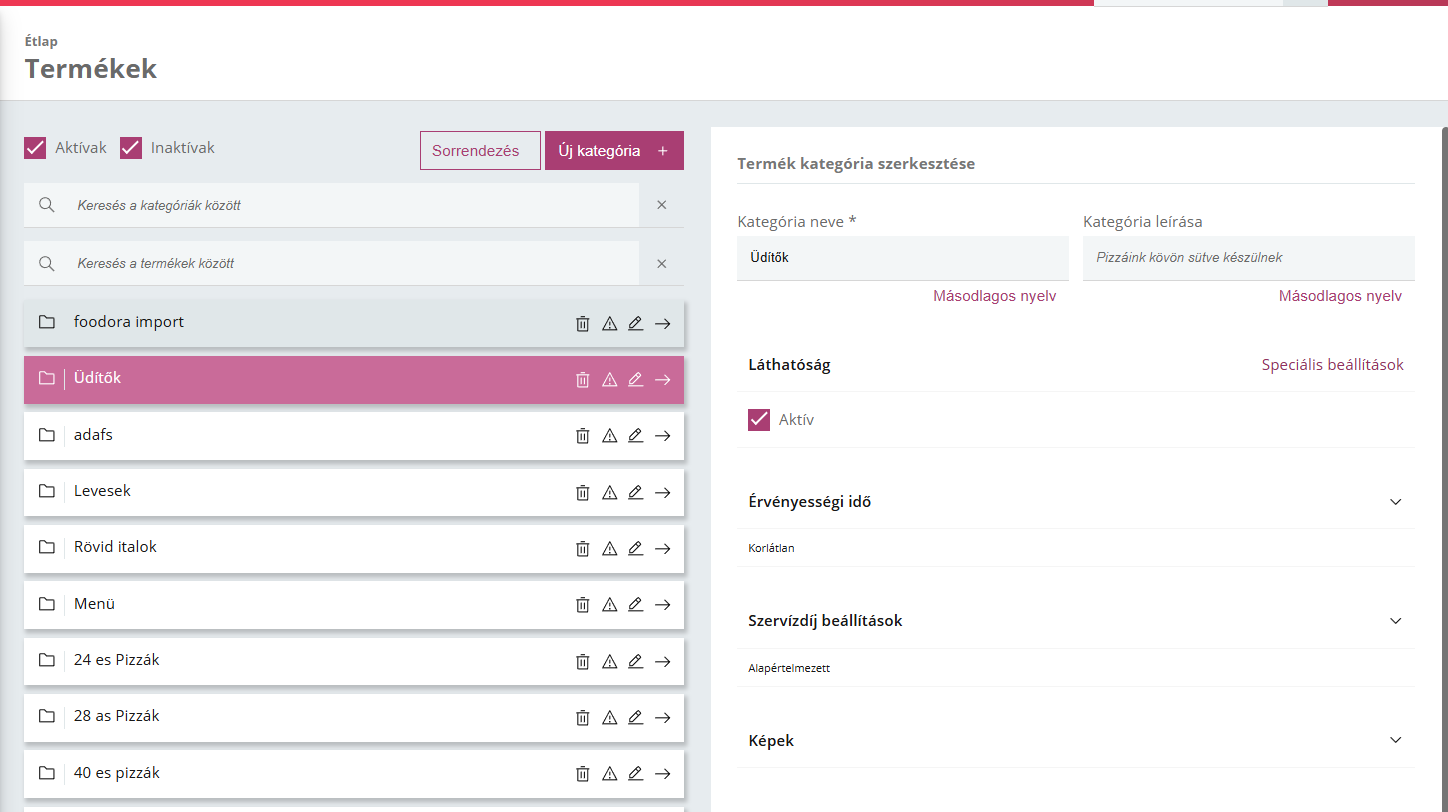Edit the Rövid italok category with the pencil icon
Viewport: 1448px width, 812px height.
635,548
